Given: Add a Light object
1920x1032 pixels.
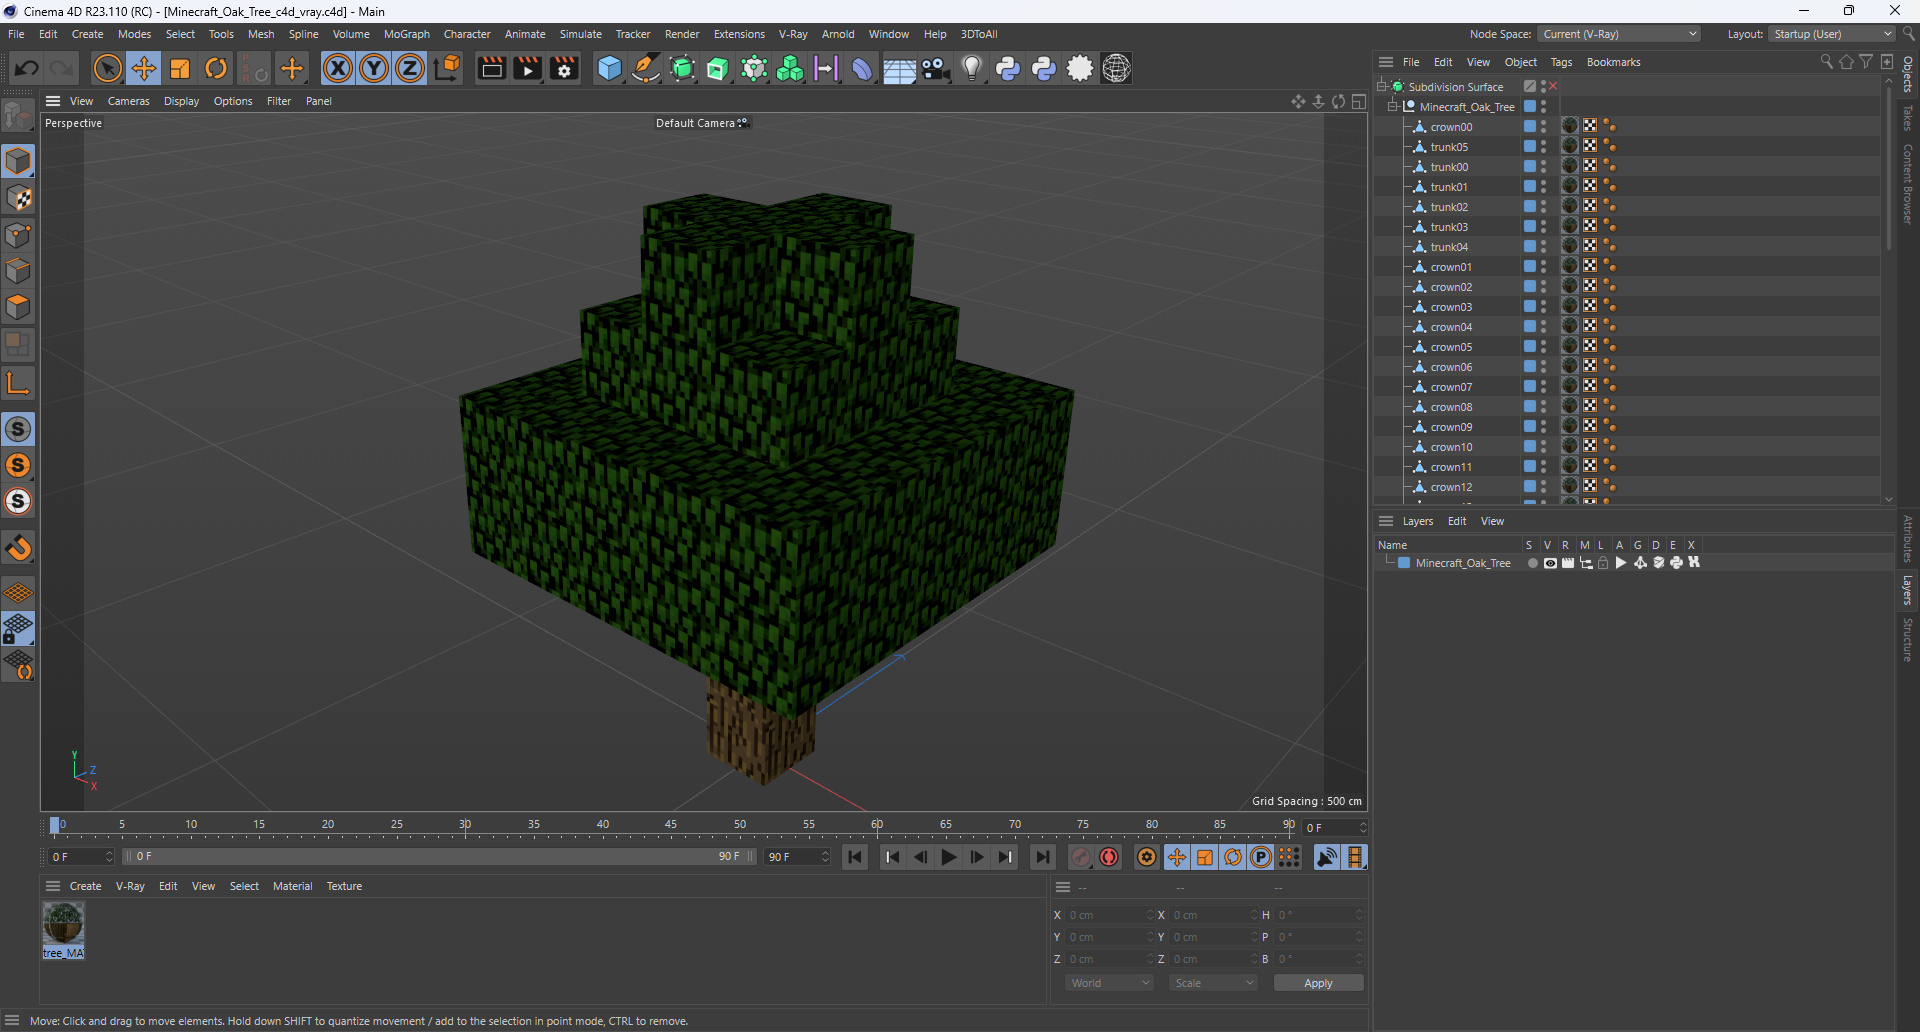Looking at the screenshot, I should pos(971,68).
